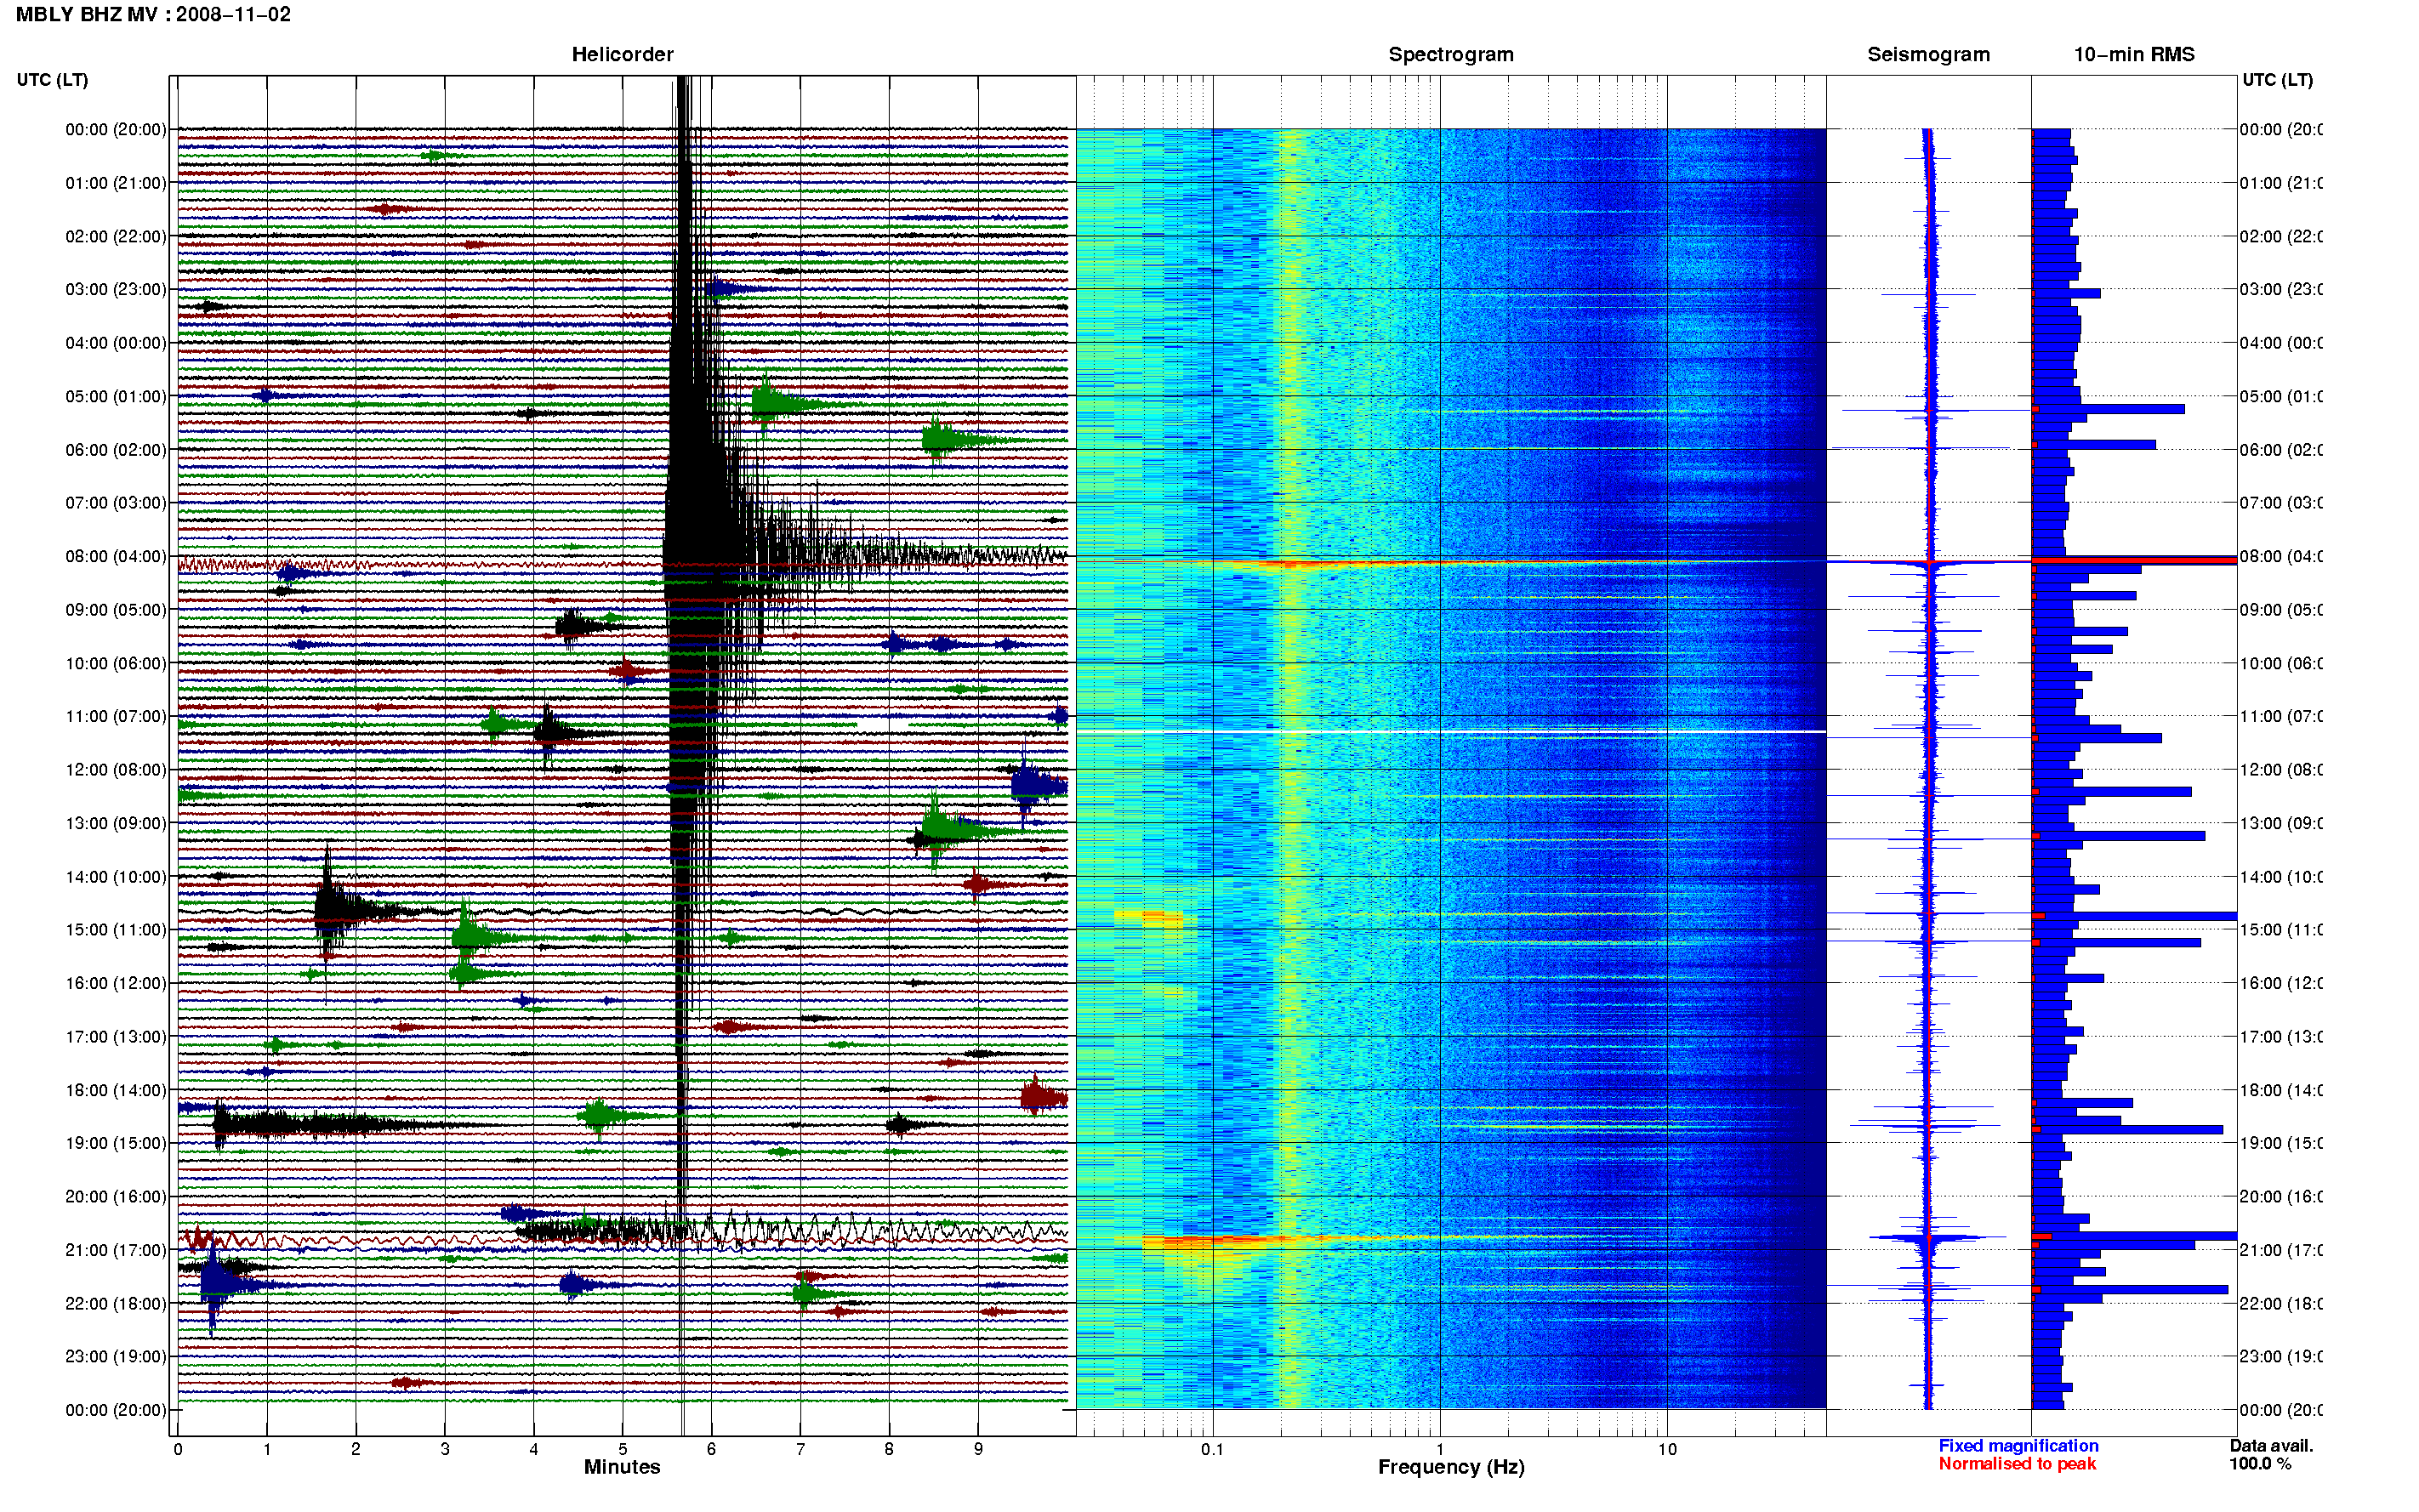Click the 'Data avail.' label
This screenshot has width=2419, height=1512.
pos(2271,1446)
